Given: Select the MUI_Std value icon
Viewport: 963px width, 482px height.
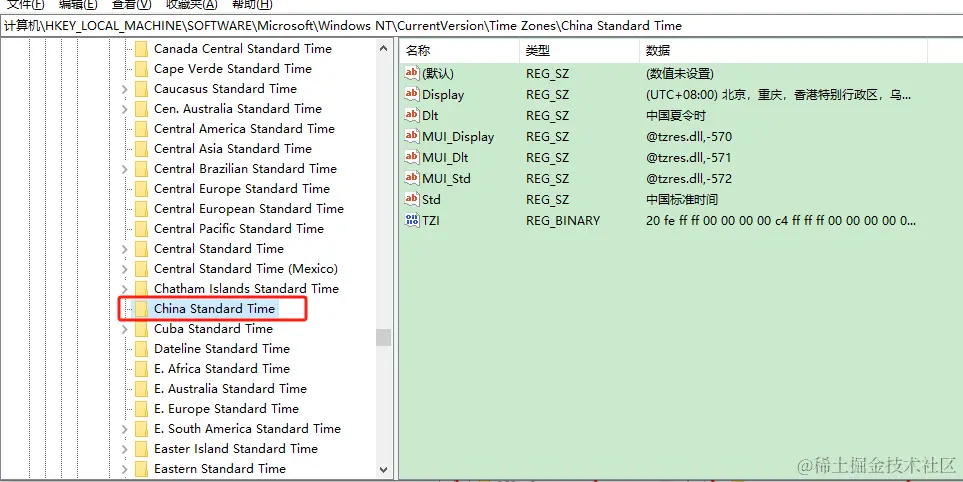Looking at the screenshot, I should (411, 178).
